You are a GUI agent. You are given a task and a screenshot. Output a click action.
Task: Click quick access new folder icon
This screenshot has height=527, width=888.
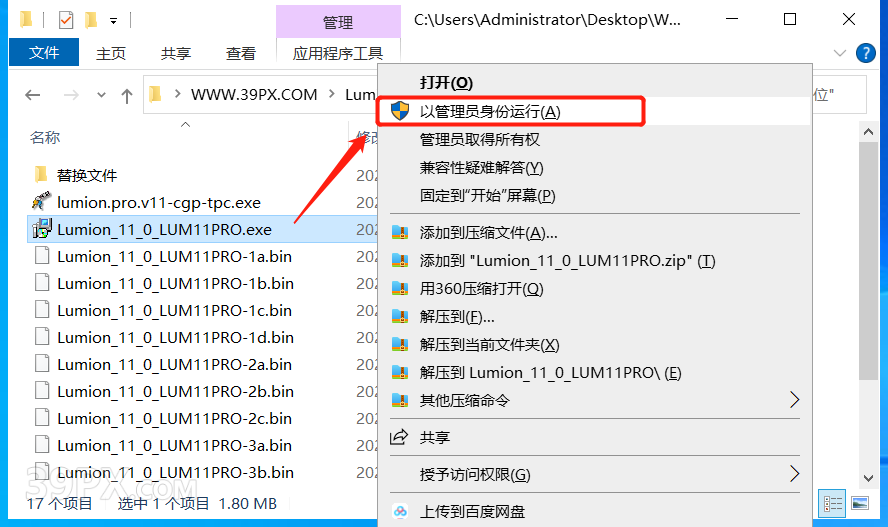click(x=91, y=20)
